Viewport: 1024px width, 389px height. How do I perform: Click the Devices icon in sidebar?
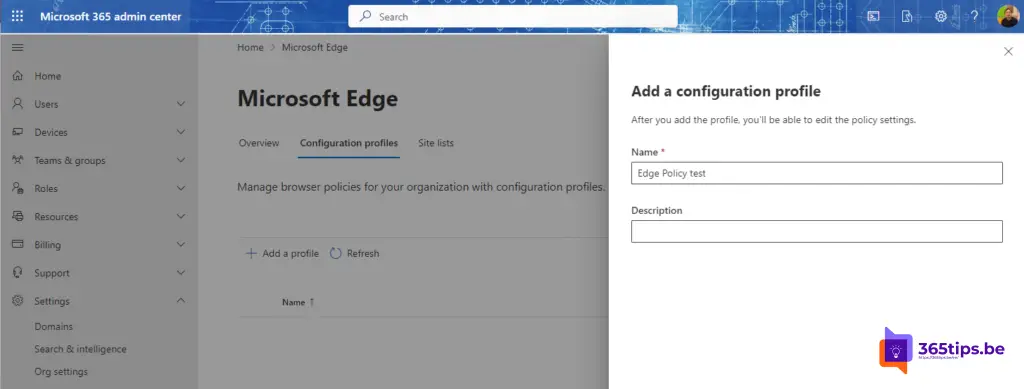point(18,132)
